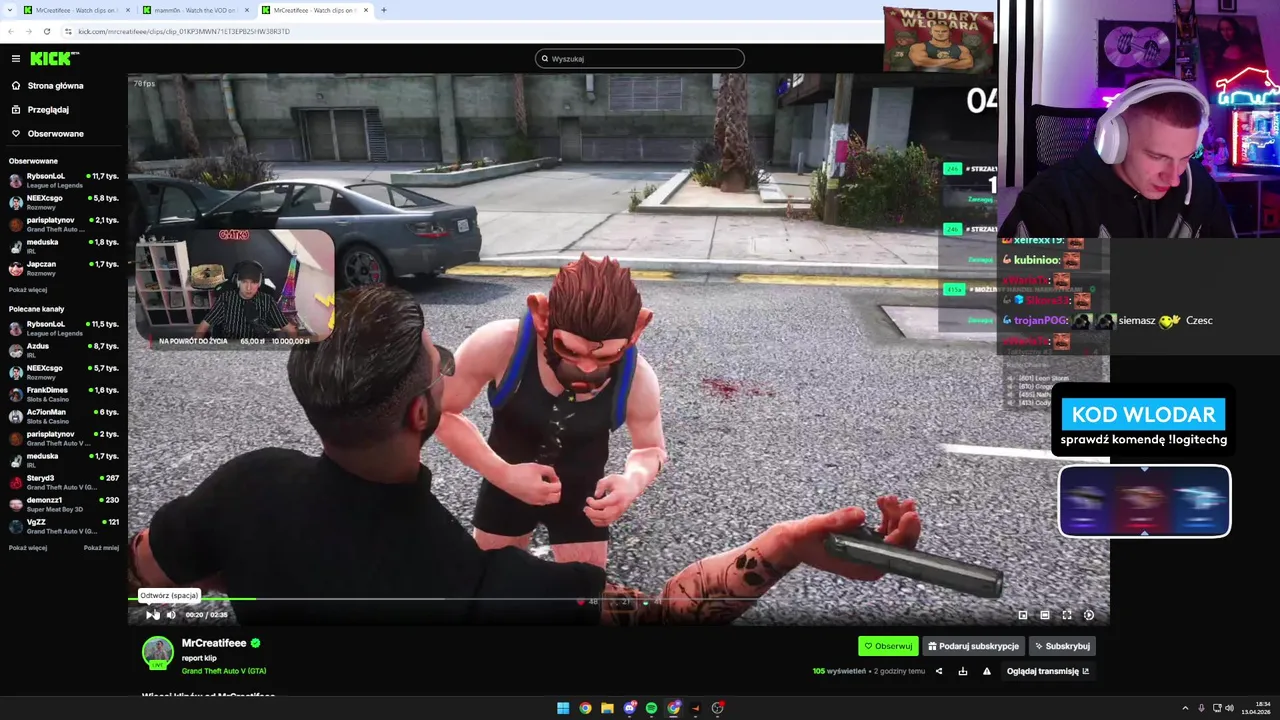Open Azdus channel in Polecane kanały
The image size is (1280, 720).
coord(64,350)
